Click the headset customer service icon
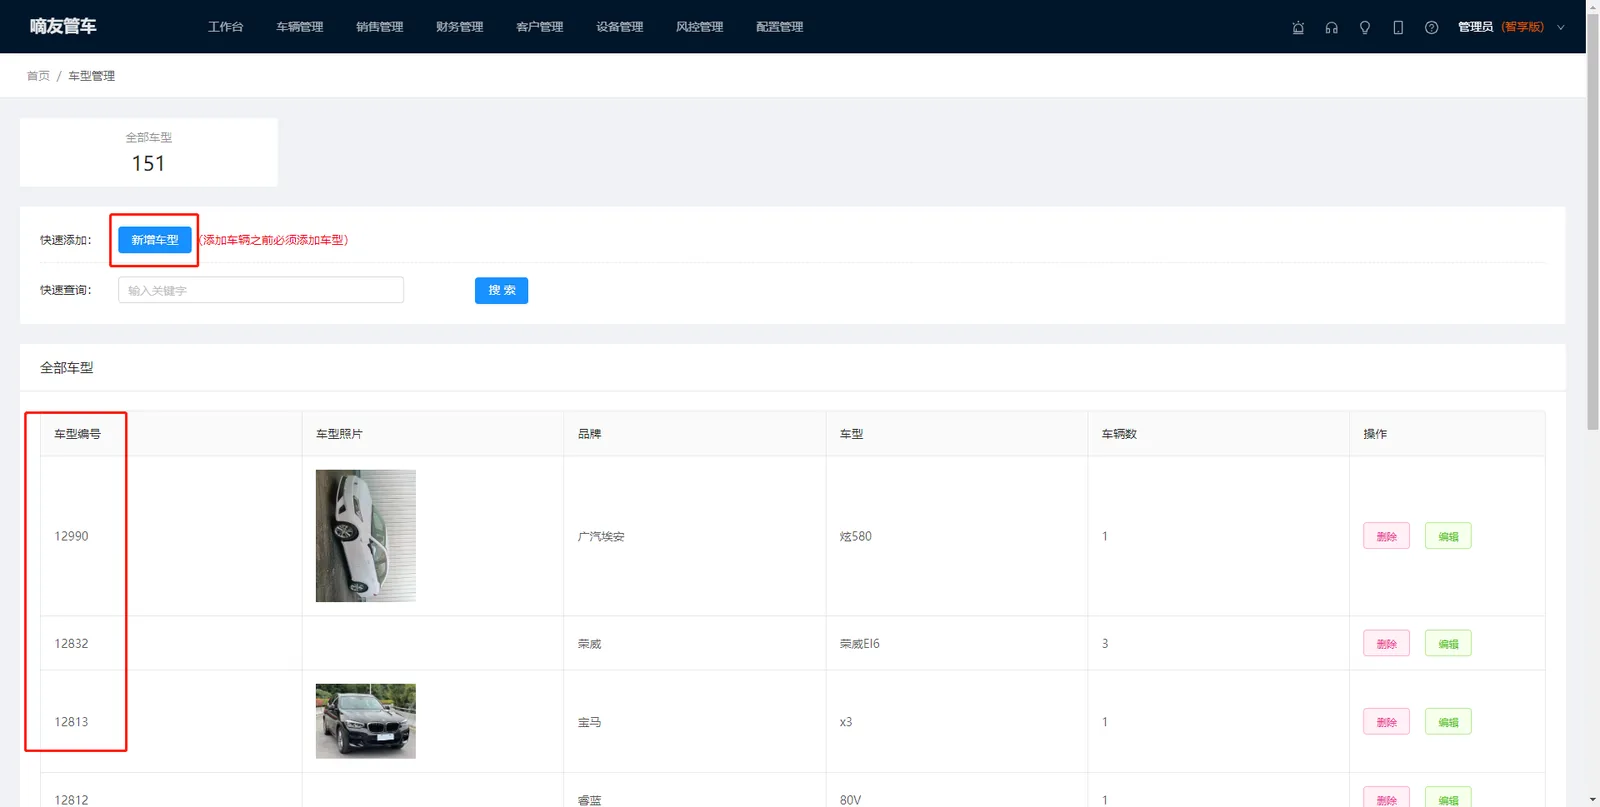The image size is (1600, 807). click(1331, 28)
